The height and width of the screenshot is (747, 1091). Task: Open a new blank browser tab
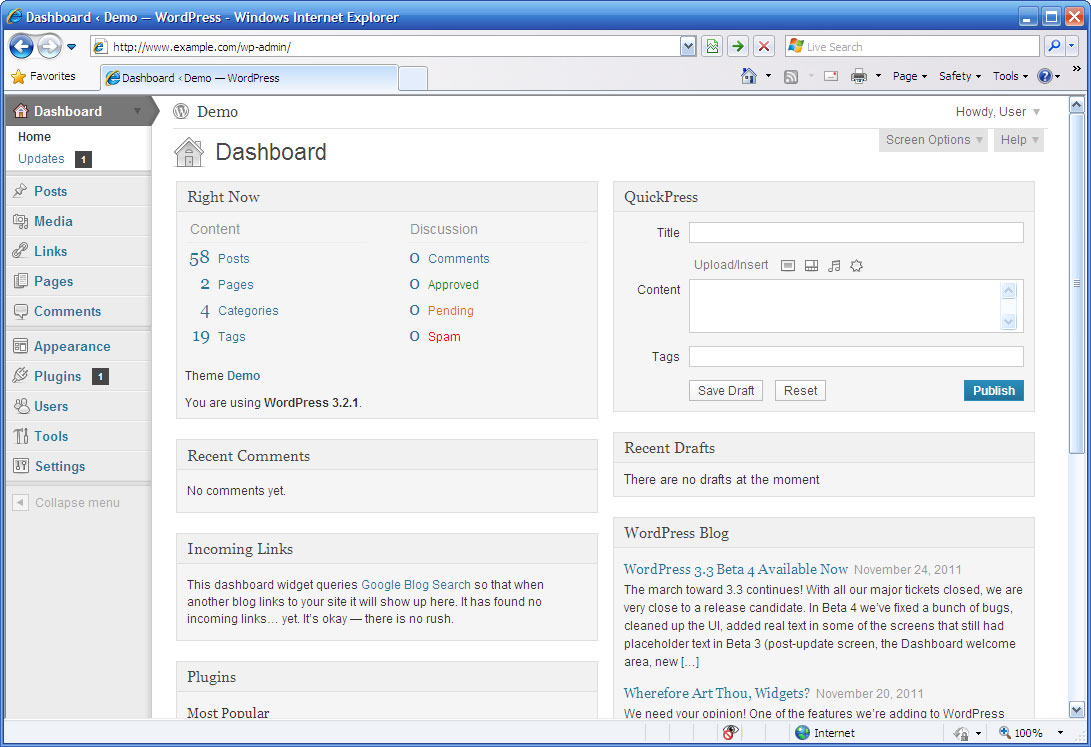(x=413, y=79)
